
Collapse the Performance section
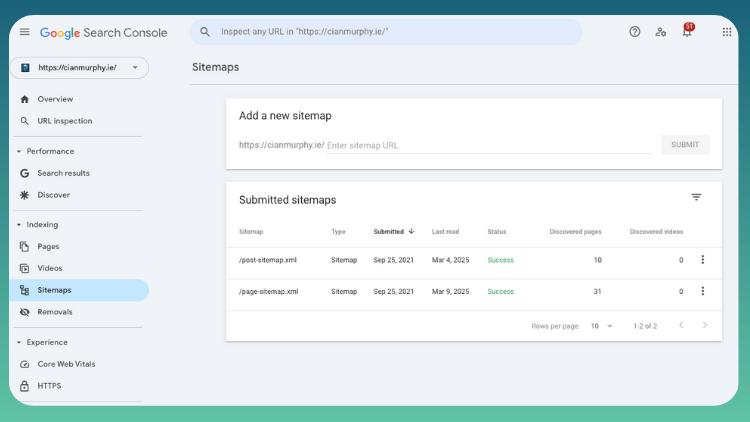coord(19,152)
